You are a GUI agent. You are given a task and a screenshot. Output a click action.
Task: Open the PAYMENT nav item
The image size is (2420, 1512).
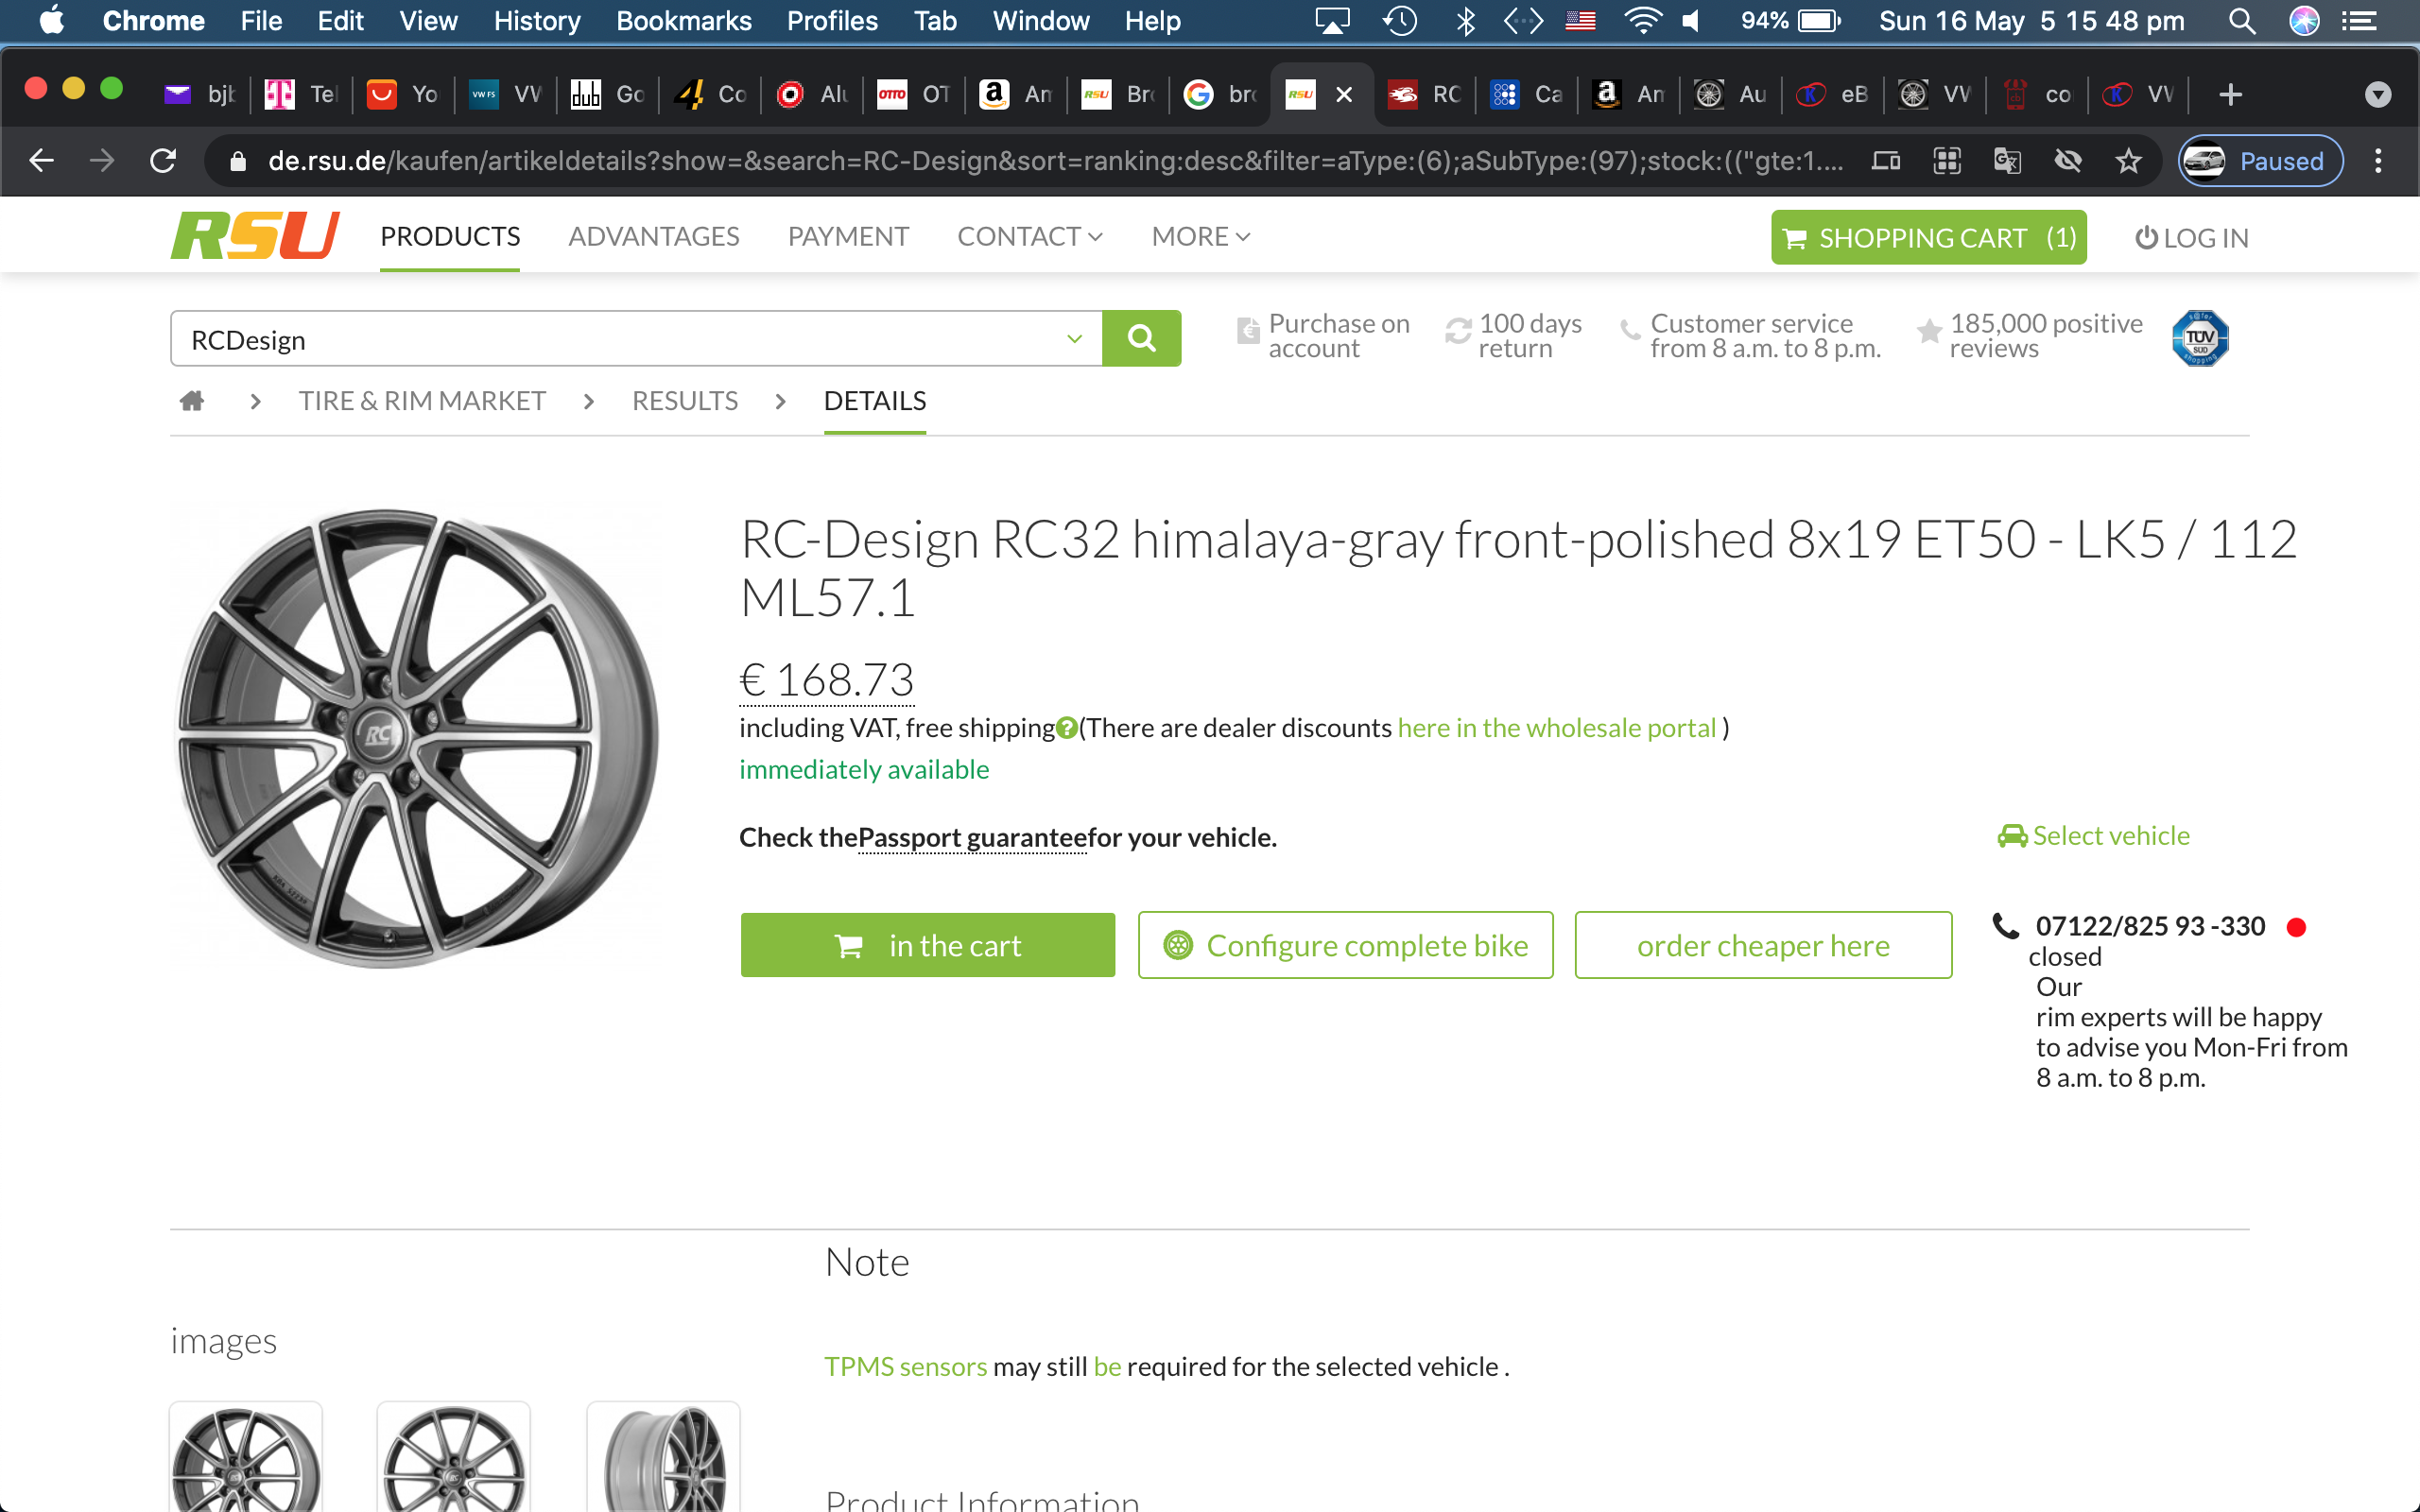pyautogui.click(x=848, y=236)
